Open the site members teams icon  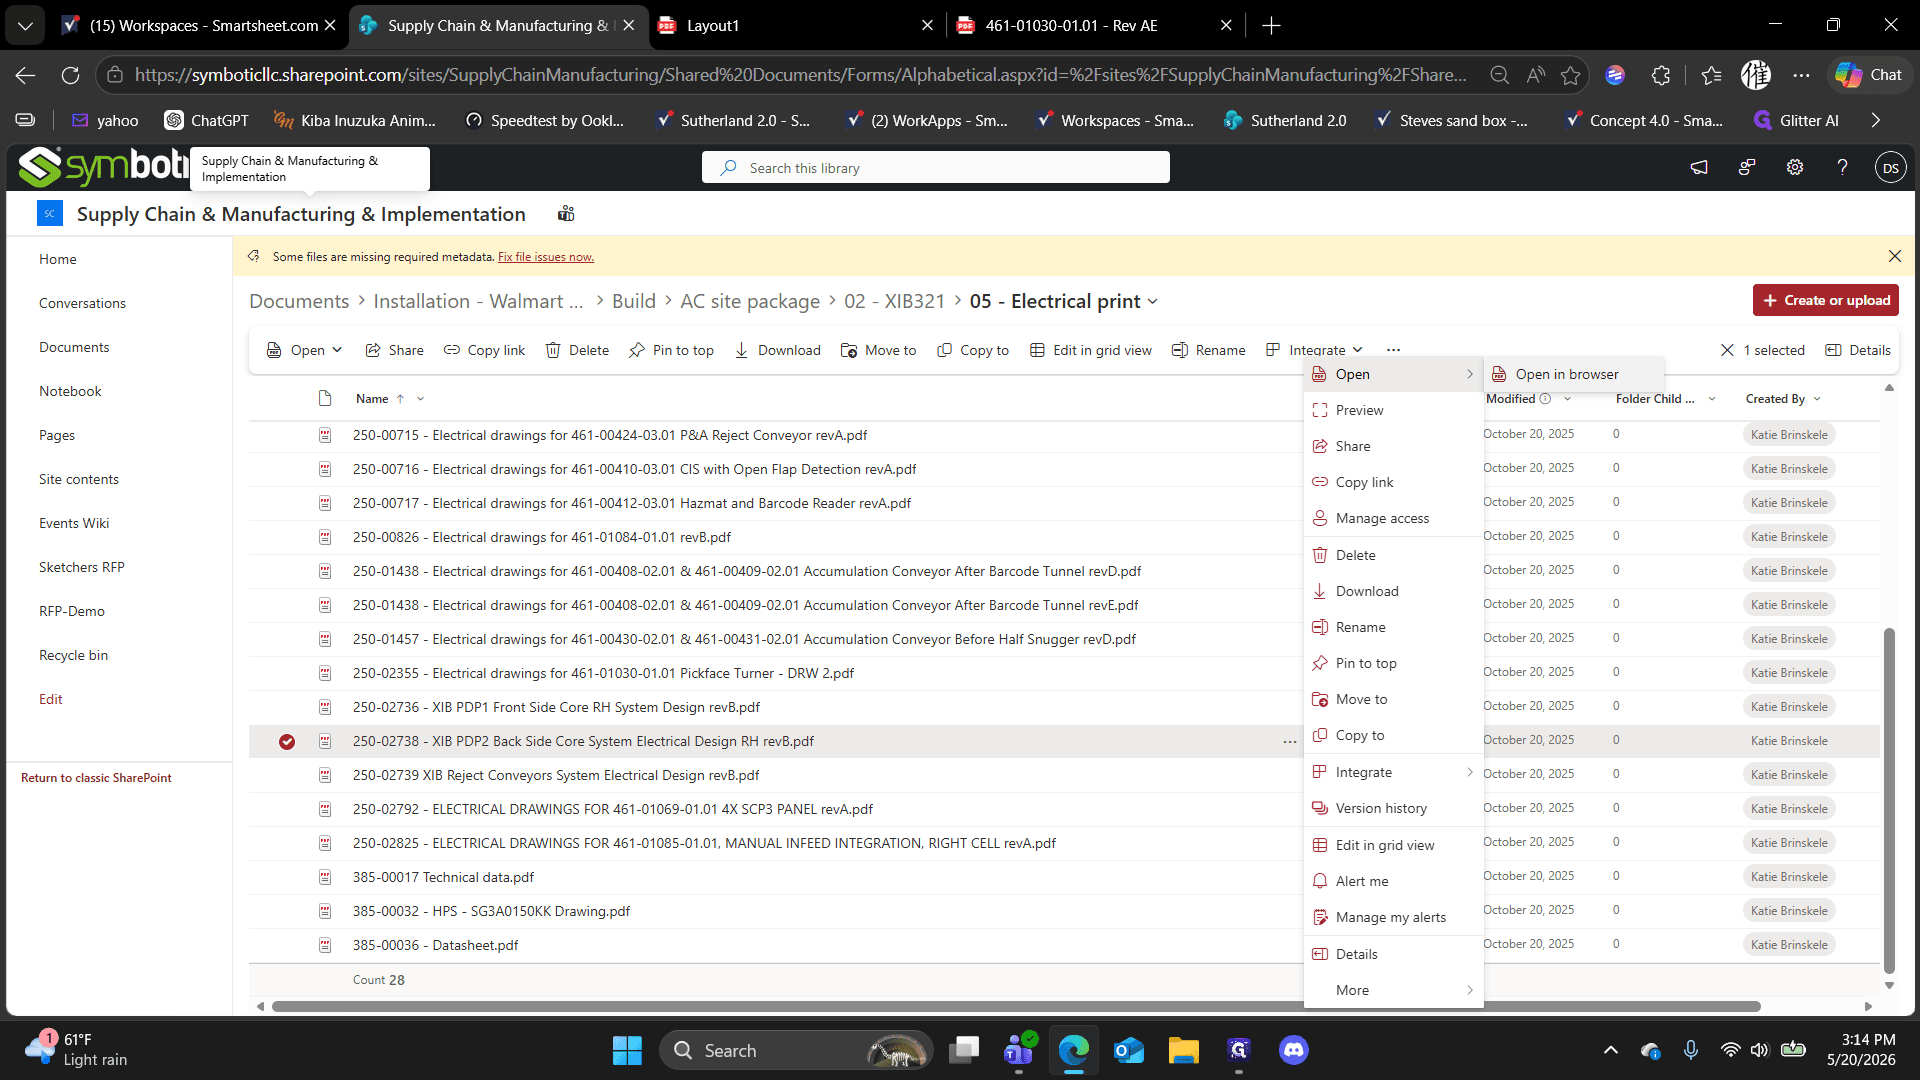pos(566,214)
